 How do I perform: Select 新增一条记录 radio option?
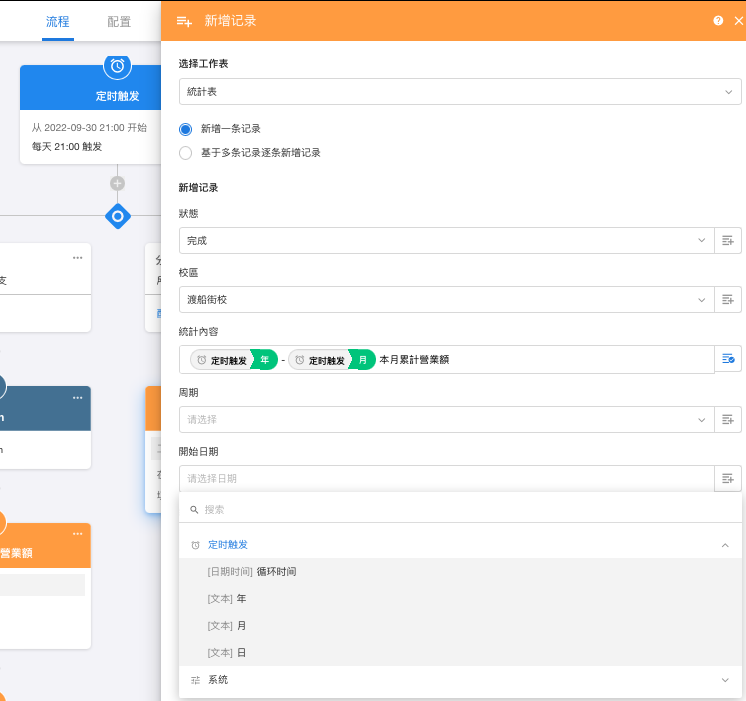tap(185, 129)
